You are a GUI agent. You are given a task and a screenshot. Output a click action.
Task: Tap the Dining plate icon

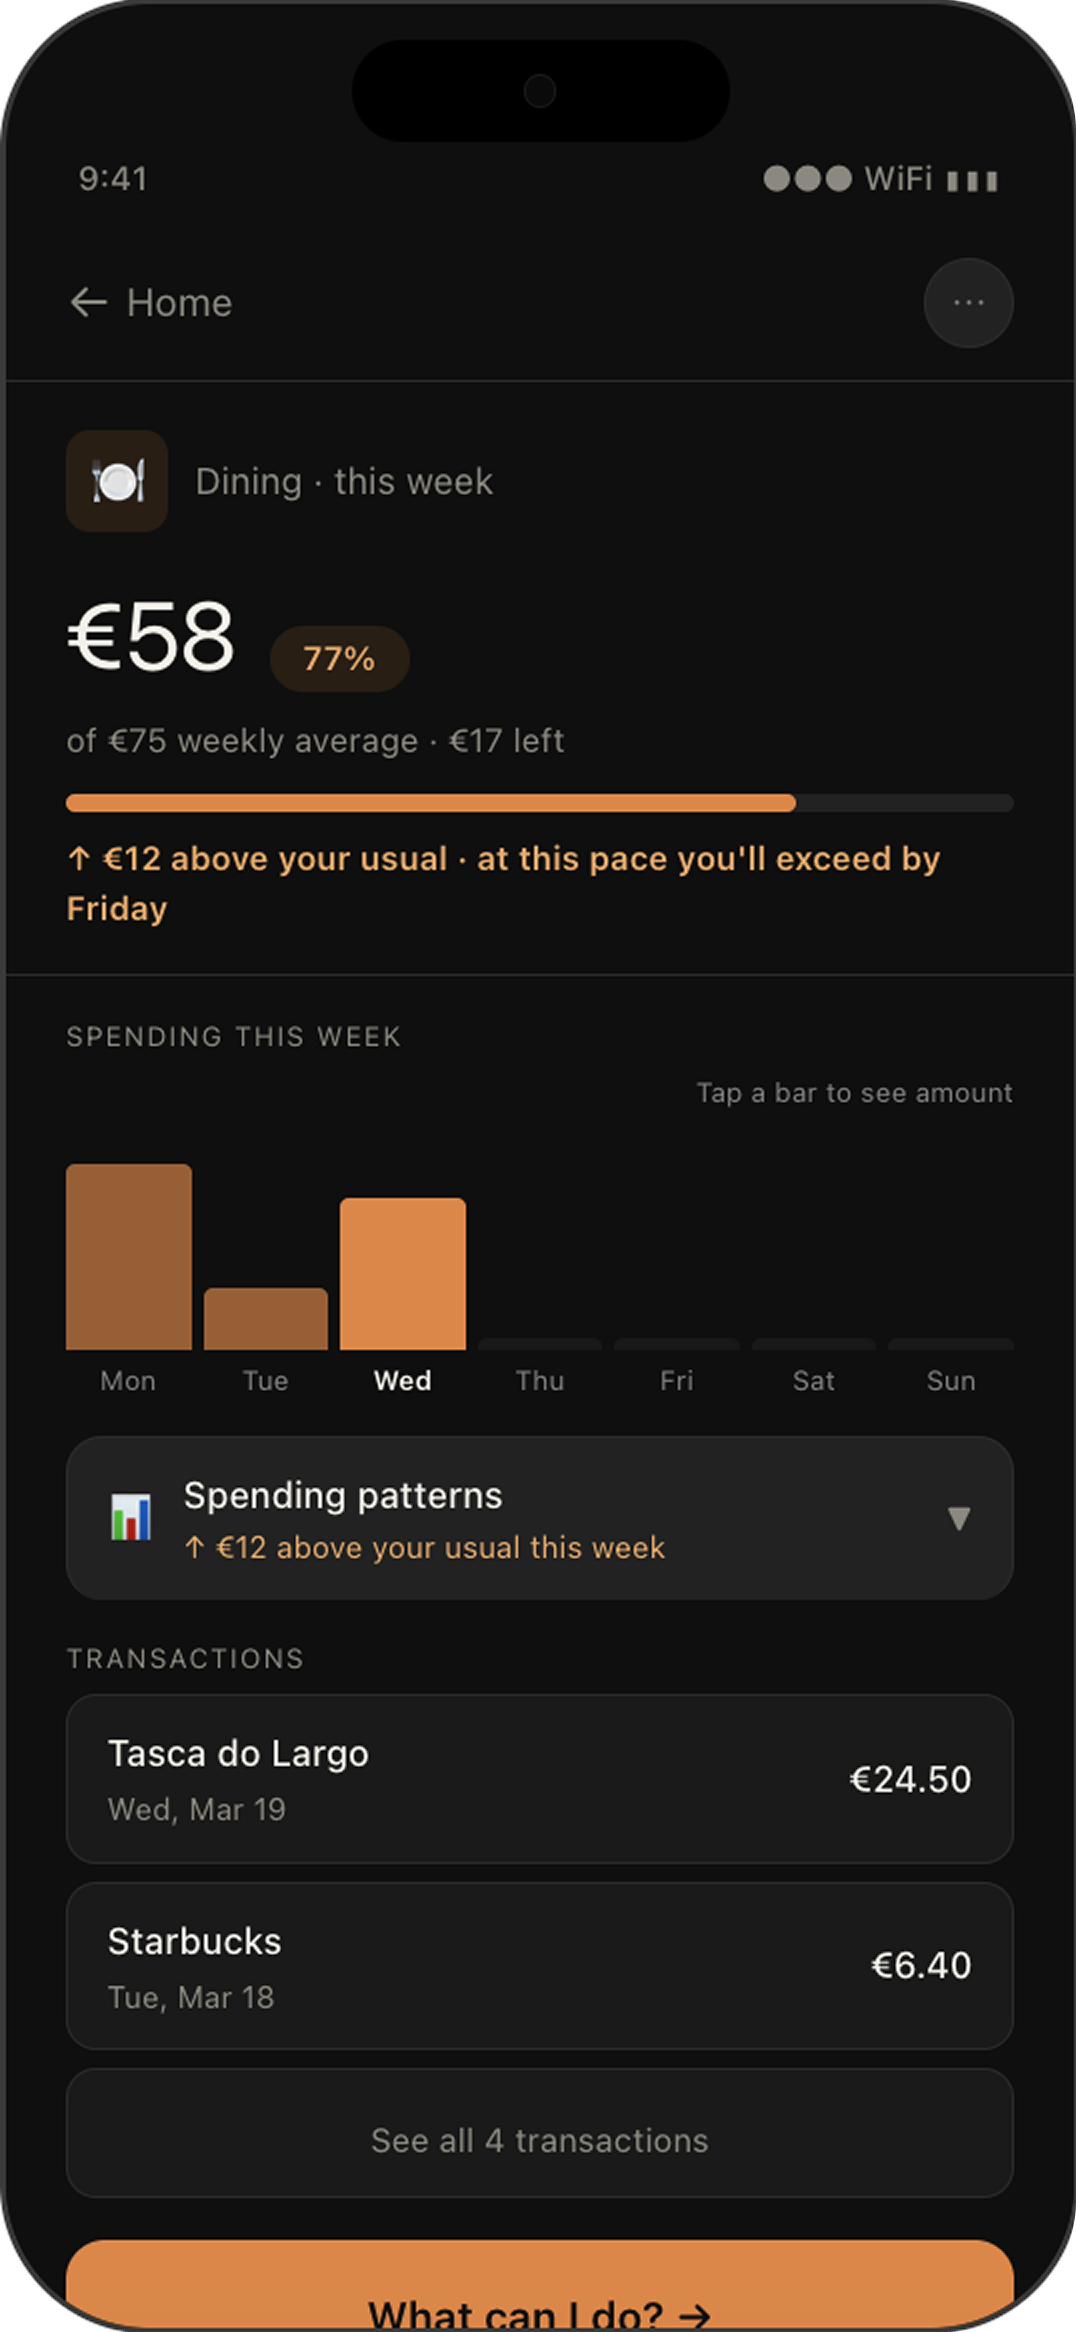[x=117, y=481]
